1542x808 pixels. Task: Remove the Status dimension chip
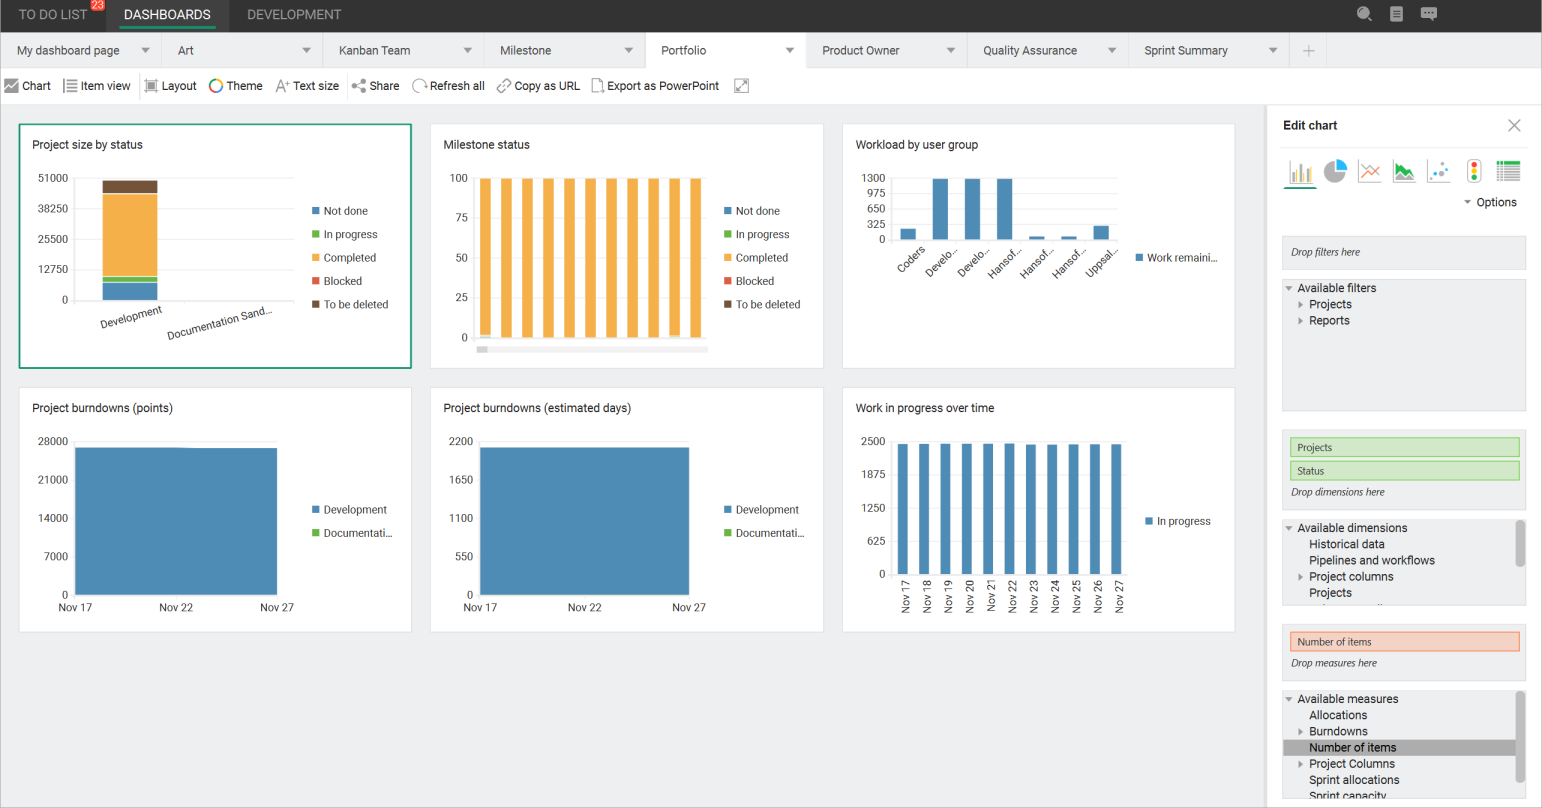point(1404,470)
